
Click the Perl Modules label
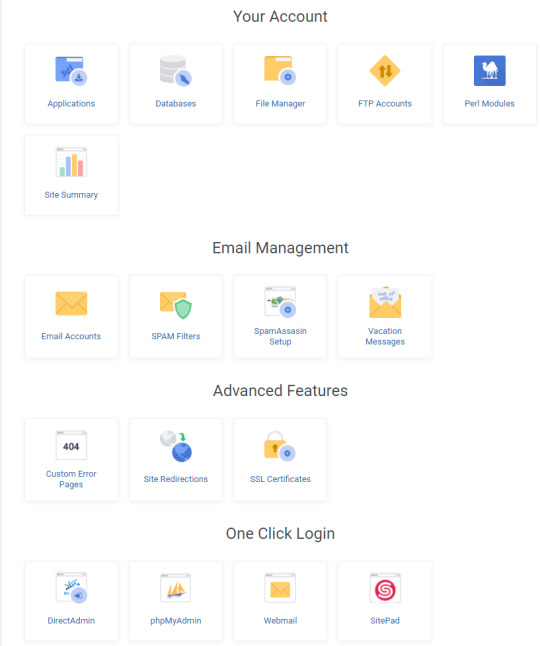point(489,103)
